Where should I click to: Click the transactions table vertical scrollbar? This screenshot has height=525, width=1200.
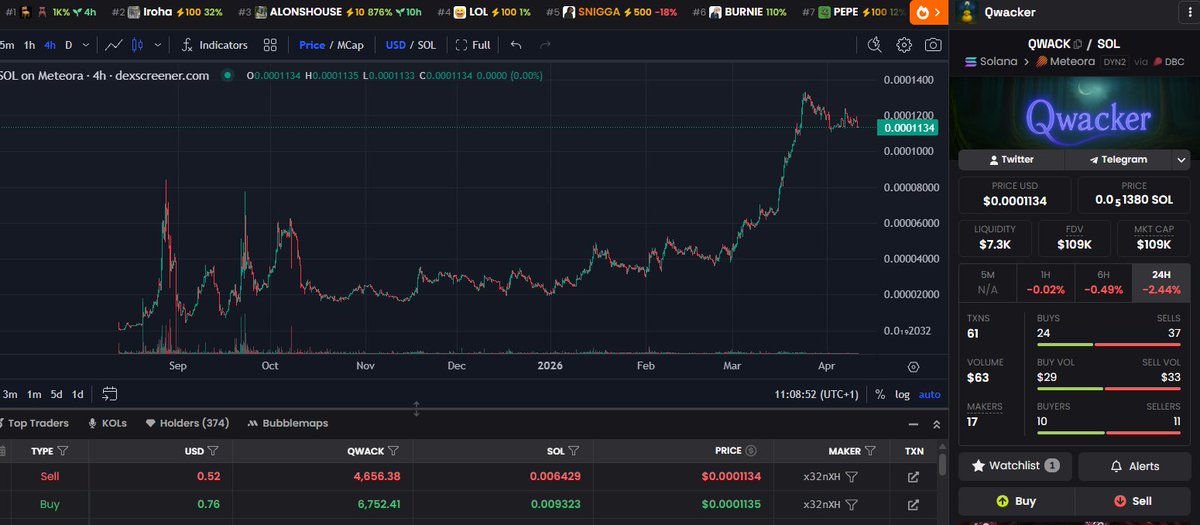point(942,463)
